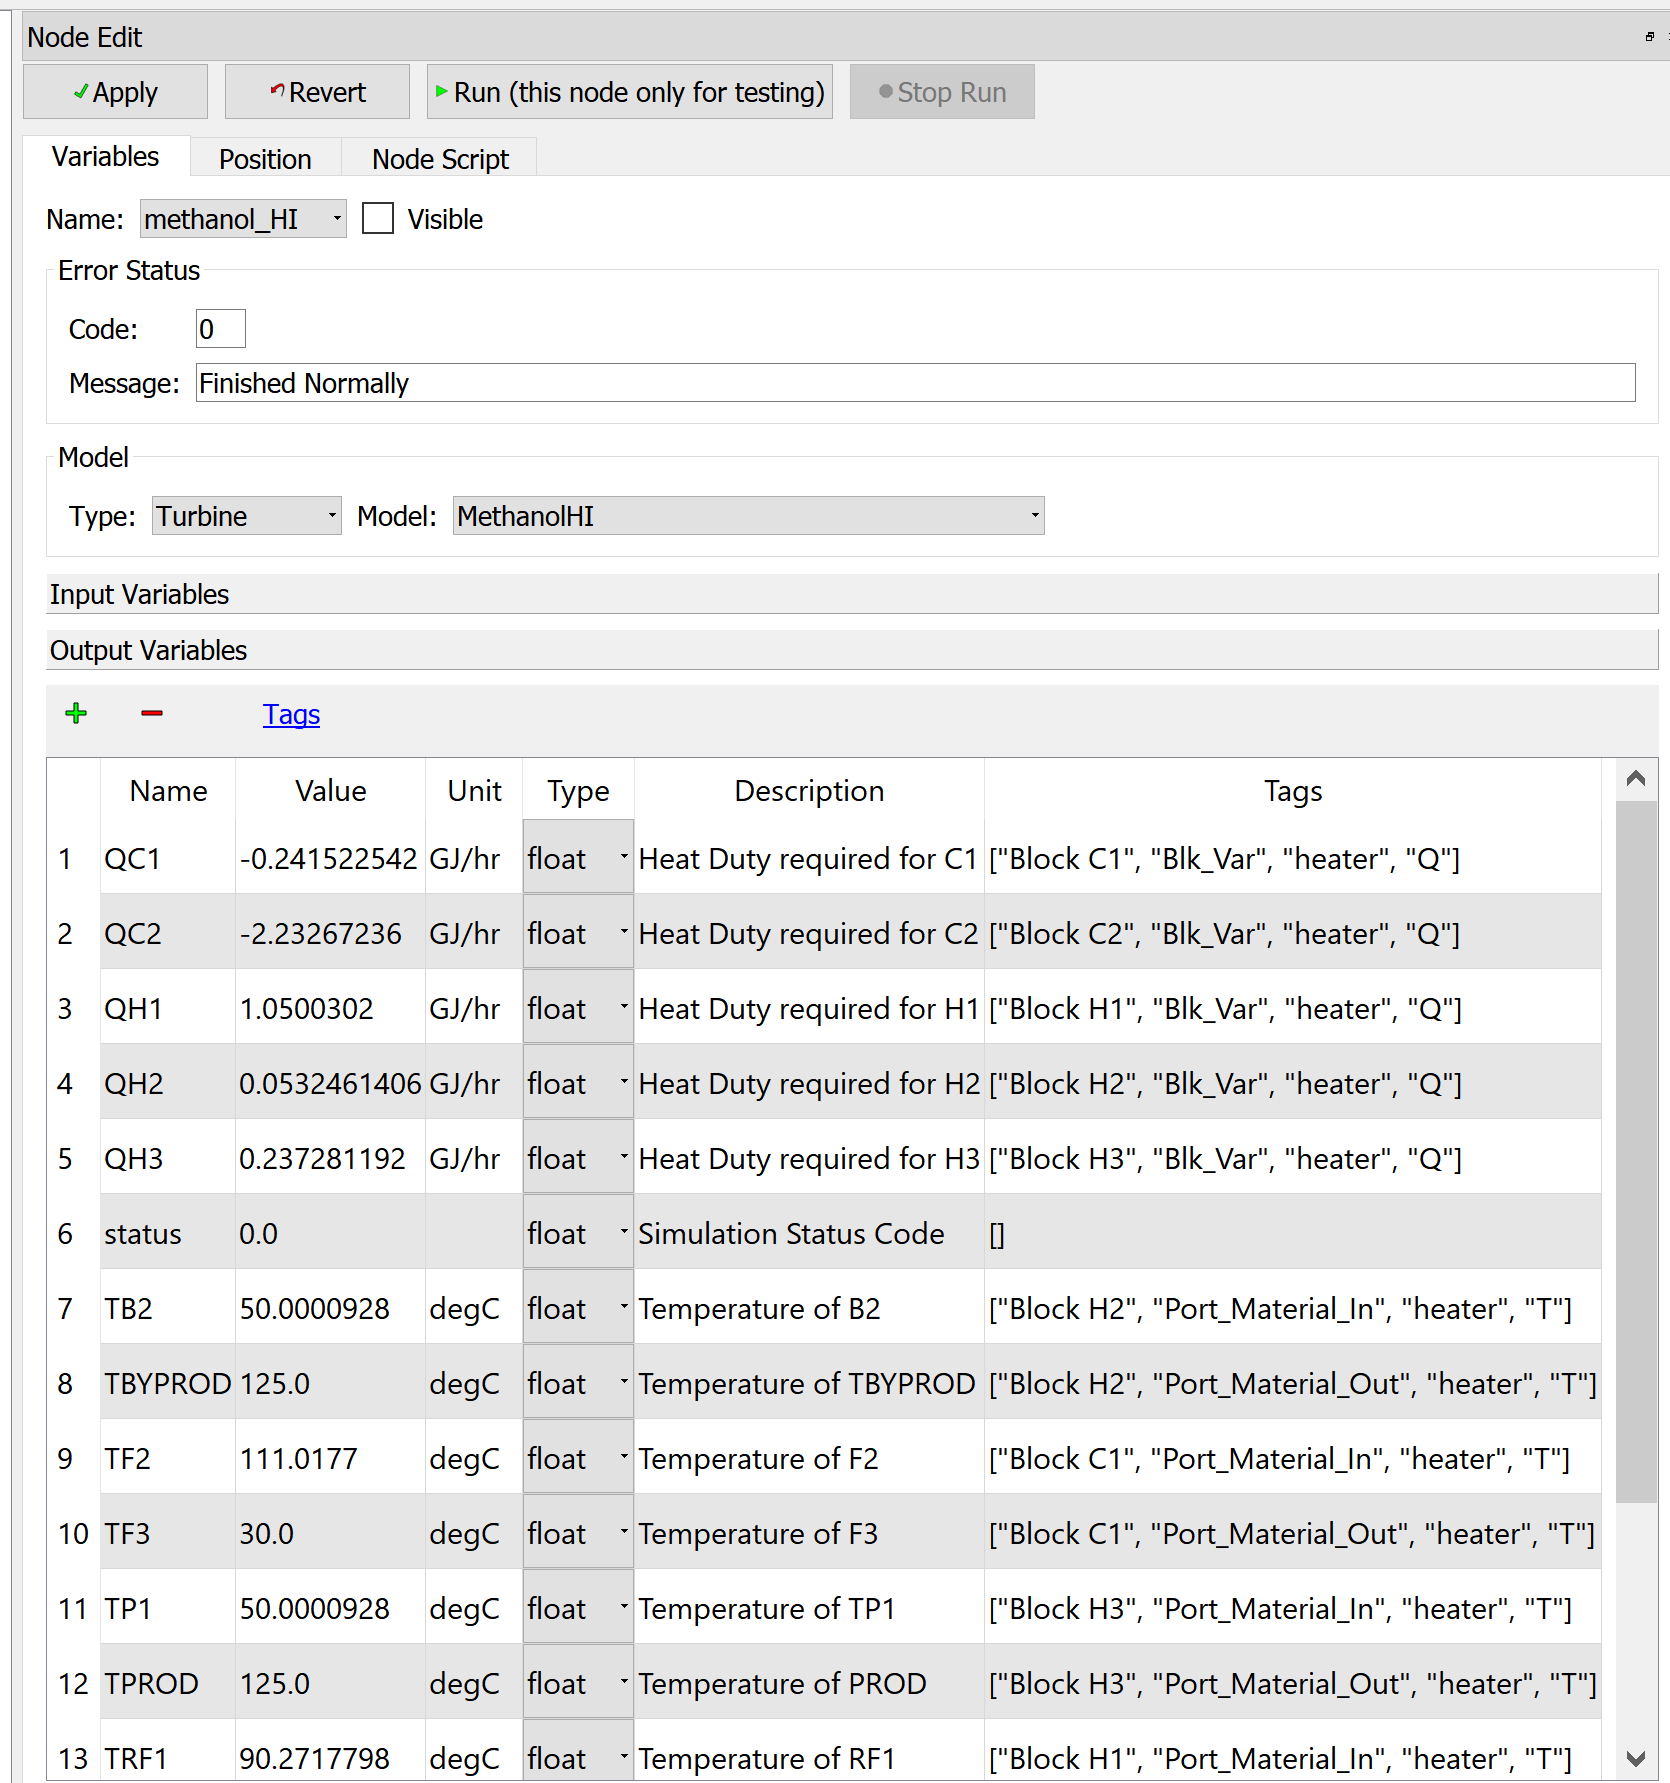Run this node only for testing
The height and width of the screenshot is (1783, 1670).
629,92
